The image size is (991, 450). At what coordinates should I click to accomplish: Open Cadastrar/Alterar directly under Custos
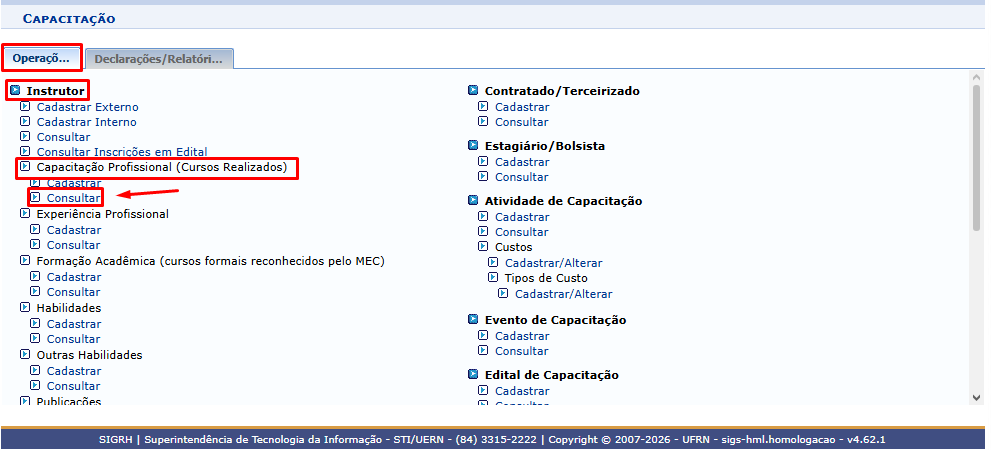[554, 263]
